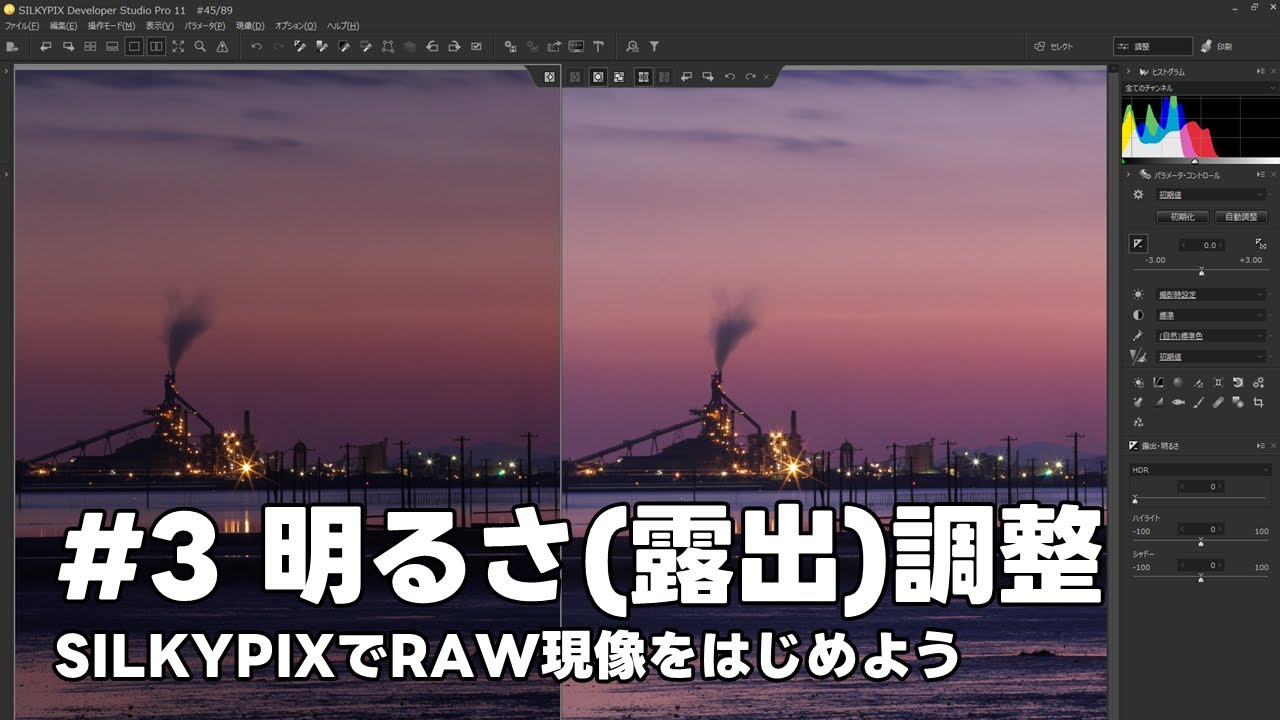This screenshot has height=720, width=1280.
Task: Open the rotation/perspective undo-arrow icon
Action: (x=1238, y=382)
